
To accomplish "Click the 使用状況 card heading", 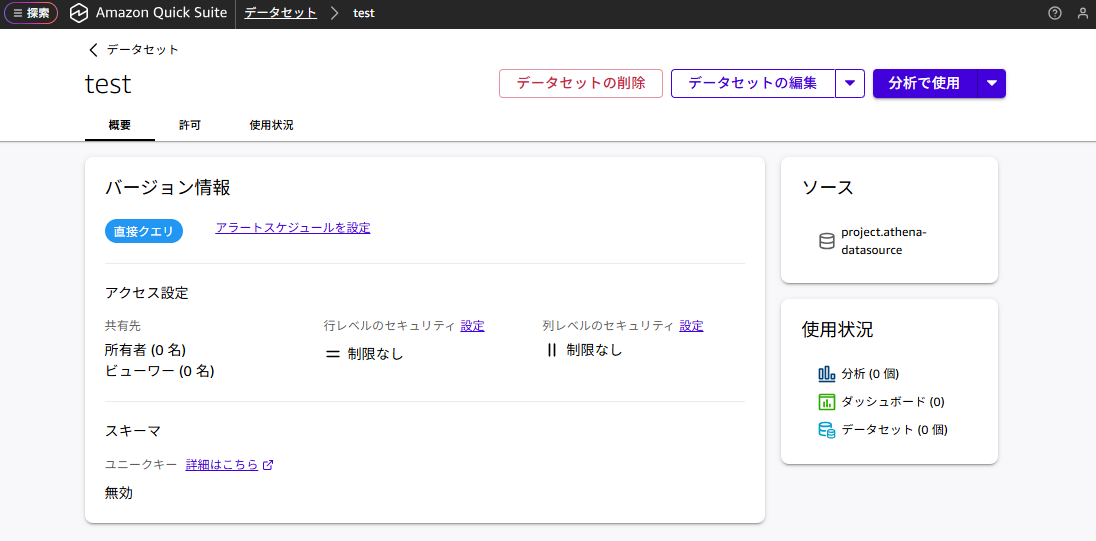I will click(x=837, y=329).
